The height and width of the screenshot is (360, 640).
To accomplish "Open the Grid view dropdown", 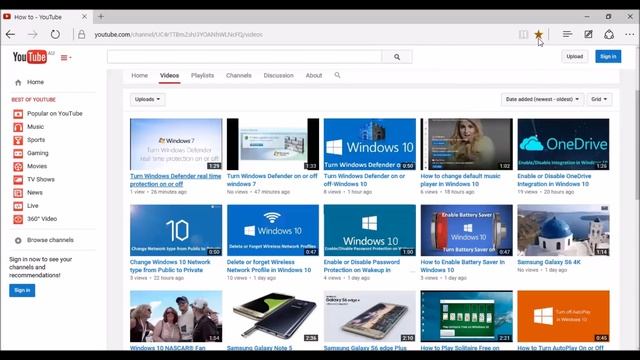I will pyautogui.click(x=599, y=99).
